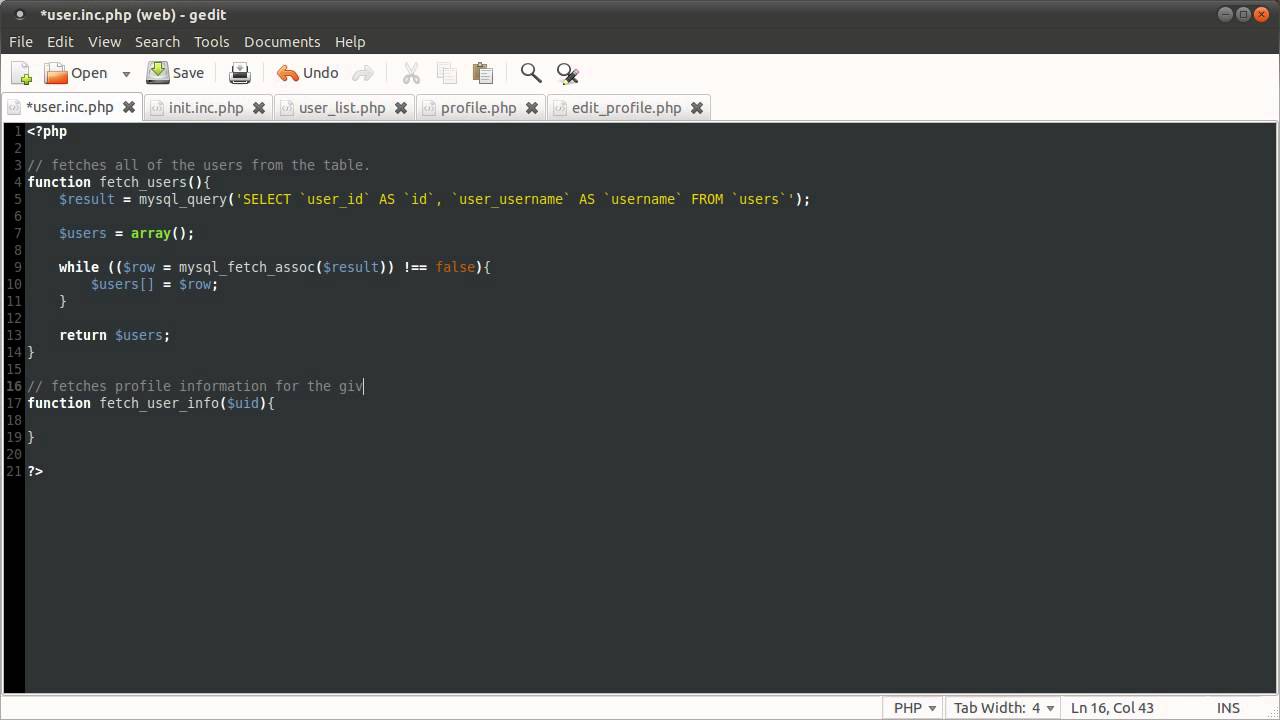Close the edit_profile.php tab
The width and height of the screenshot is (1280, 720).
tap(697, 108)
